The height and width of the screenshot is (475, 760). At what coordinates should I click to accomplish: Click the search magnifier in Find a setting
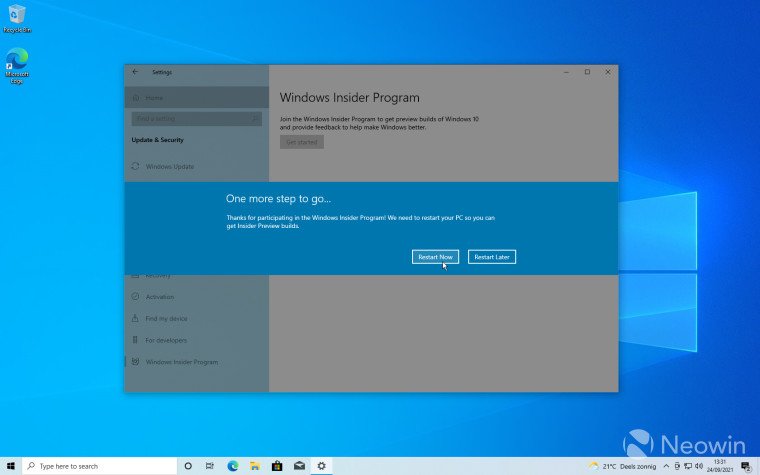(255, 119)
